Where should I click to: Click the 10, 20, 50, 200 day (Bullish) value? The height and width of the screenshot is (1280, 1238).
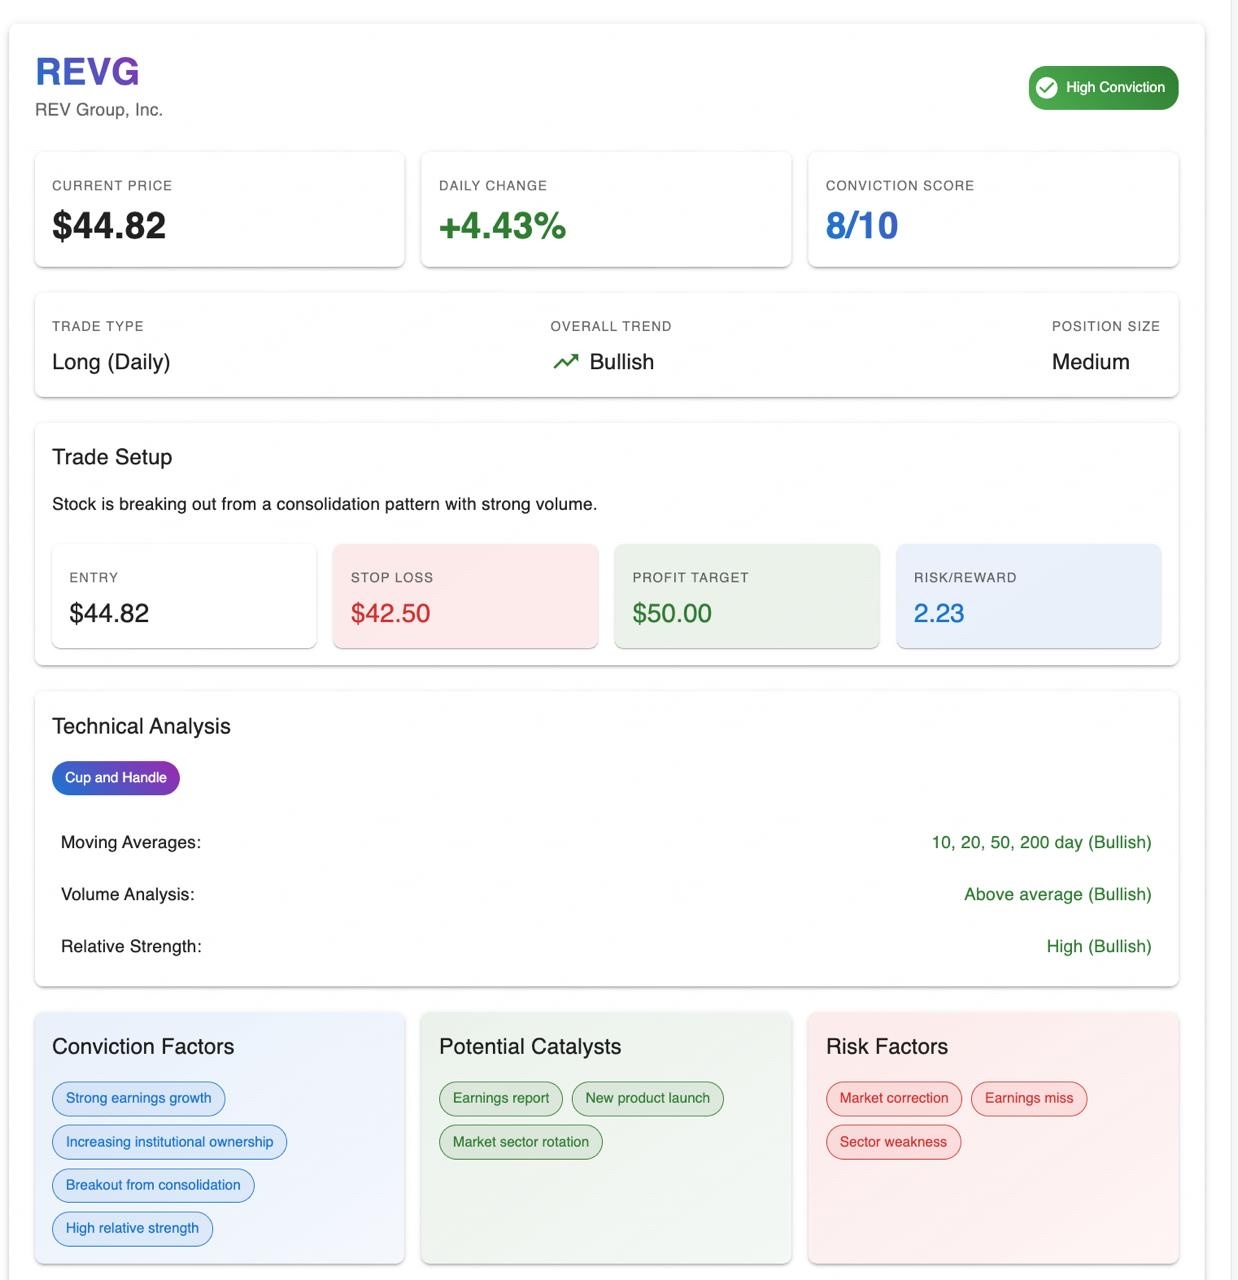pos(1041,842)
